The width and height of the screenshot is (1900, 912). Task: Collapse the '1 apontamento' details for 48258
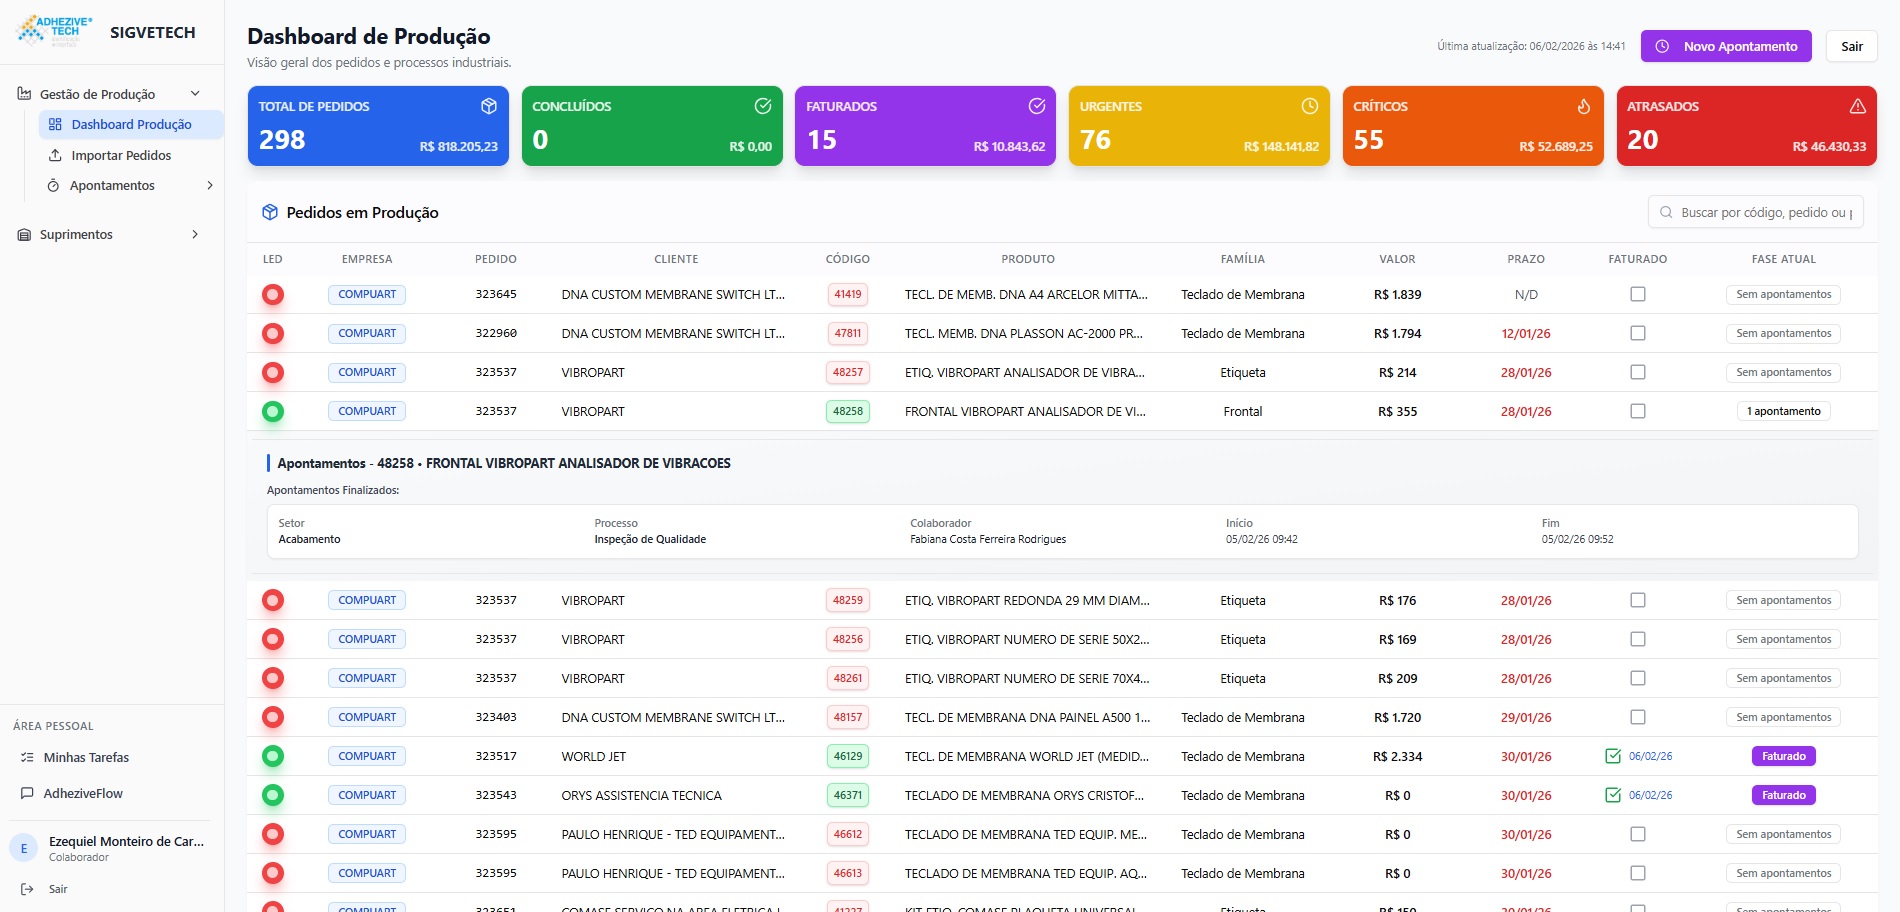[x=1784, y=411]
